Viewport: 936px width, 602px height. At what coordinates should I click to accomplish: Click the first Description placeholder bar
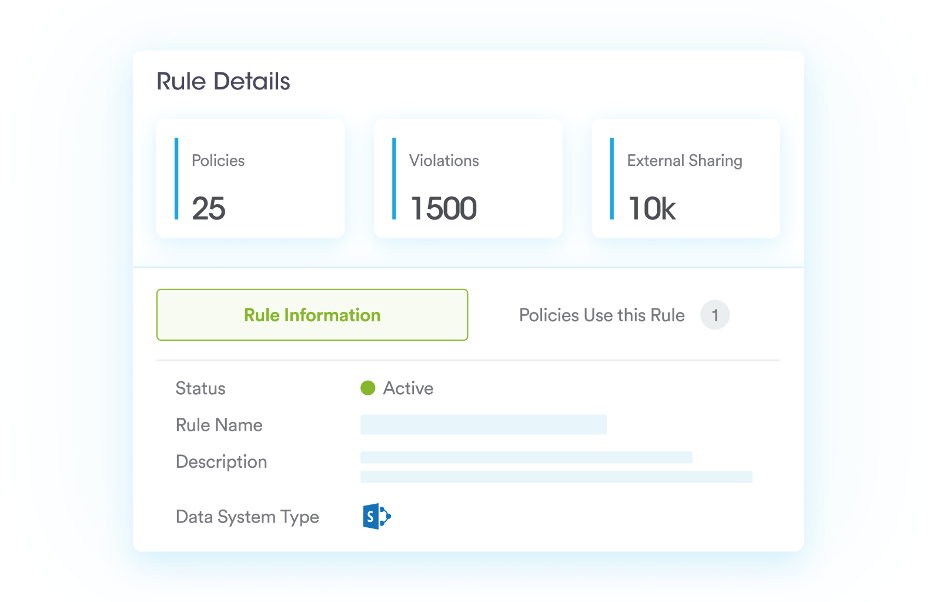click(528, 456)
